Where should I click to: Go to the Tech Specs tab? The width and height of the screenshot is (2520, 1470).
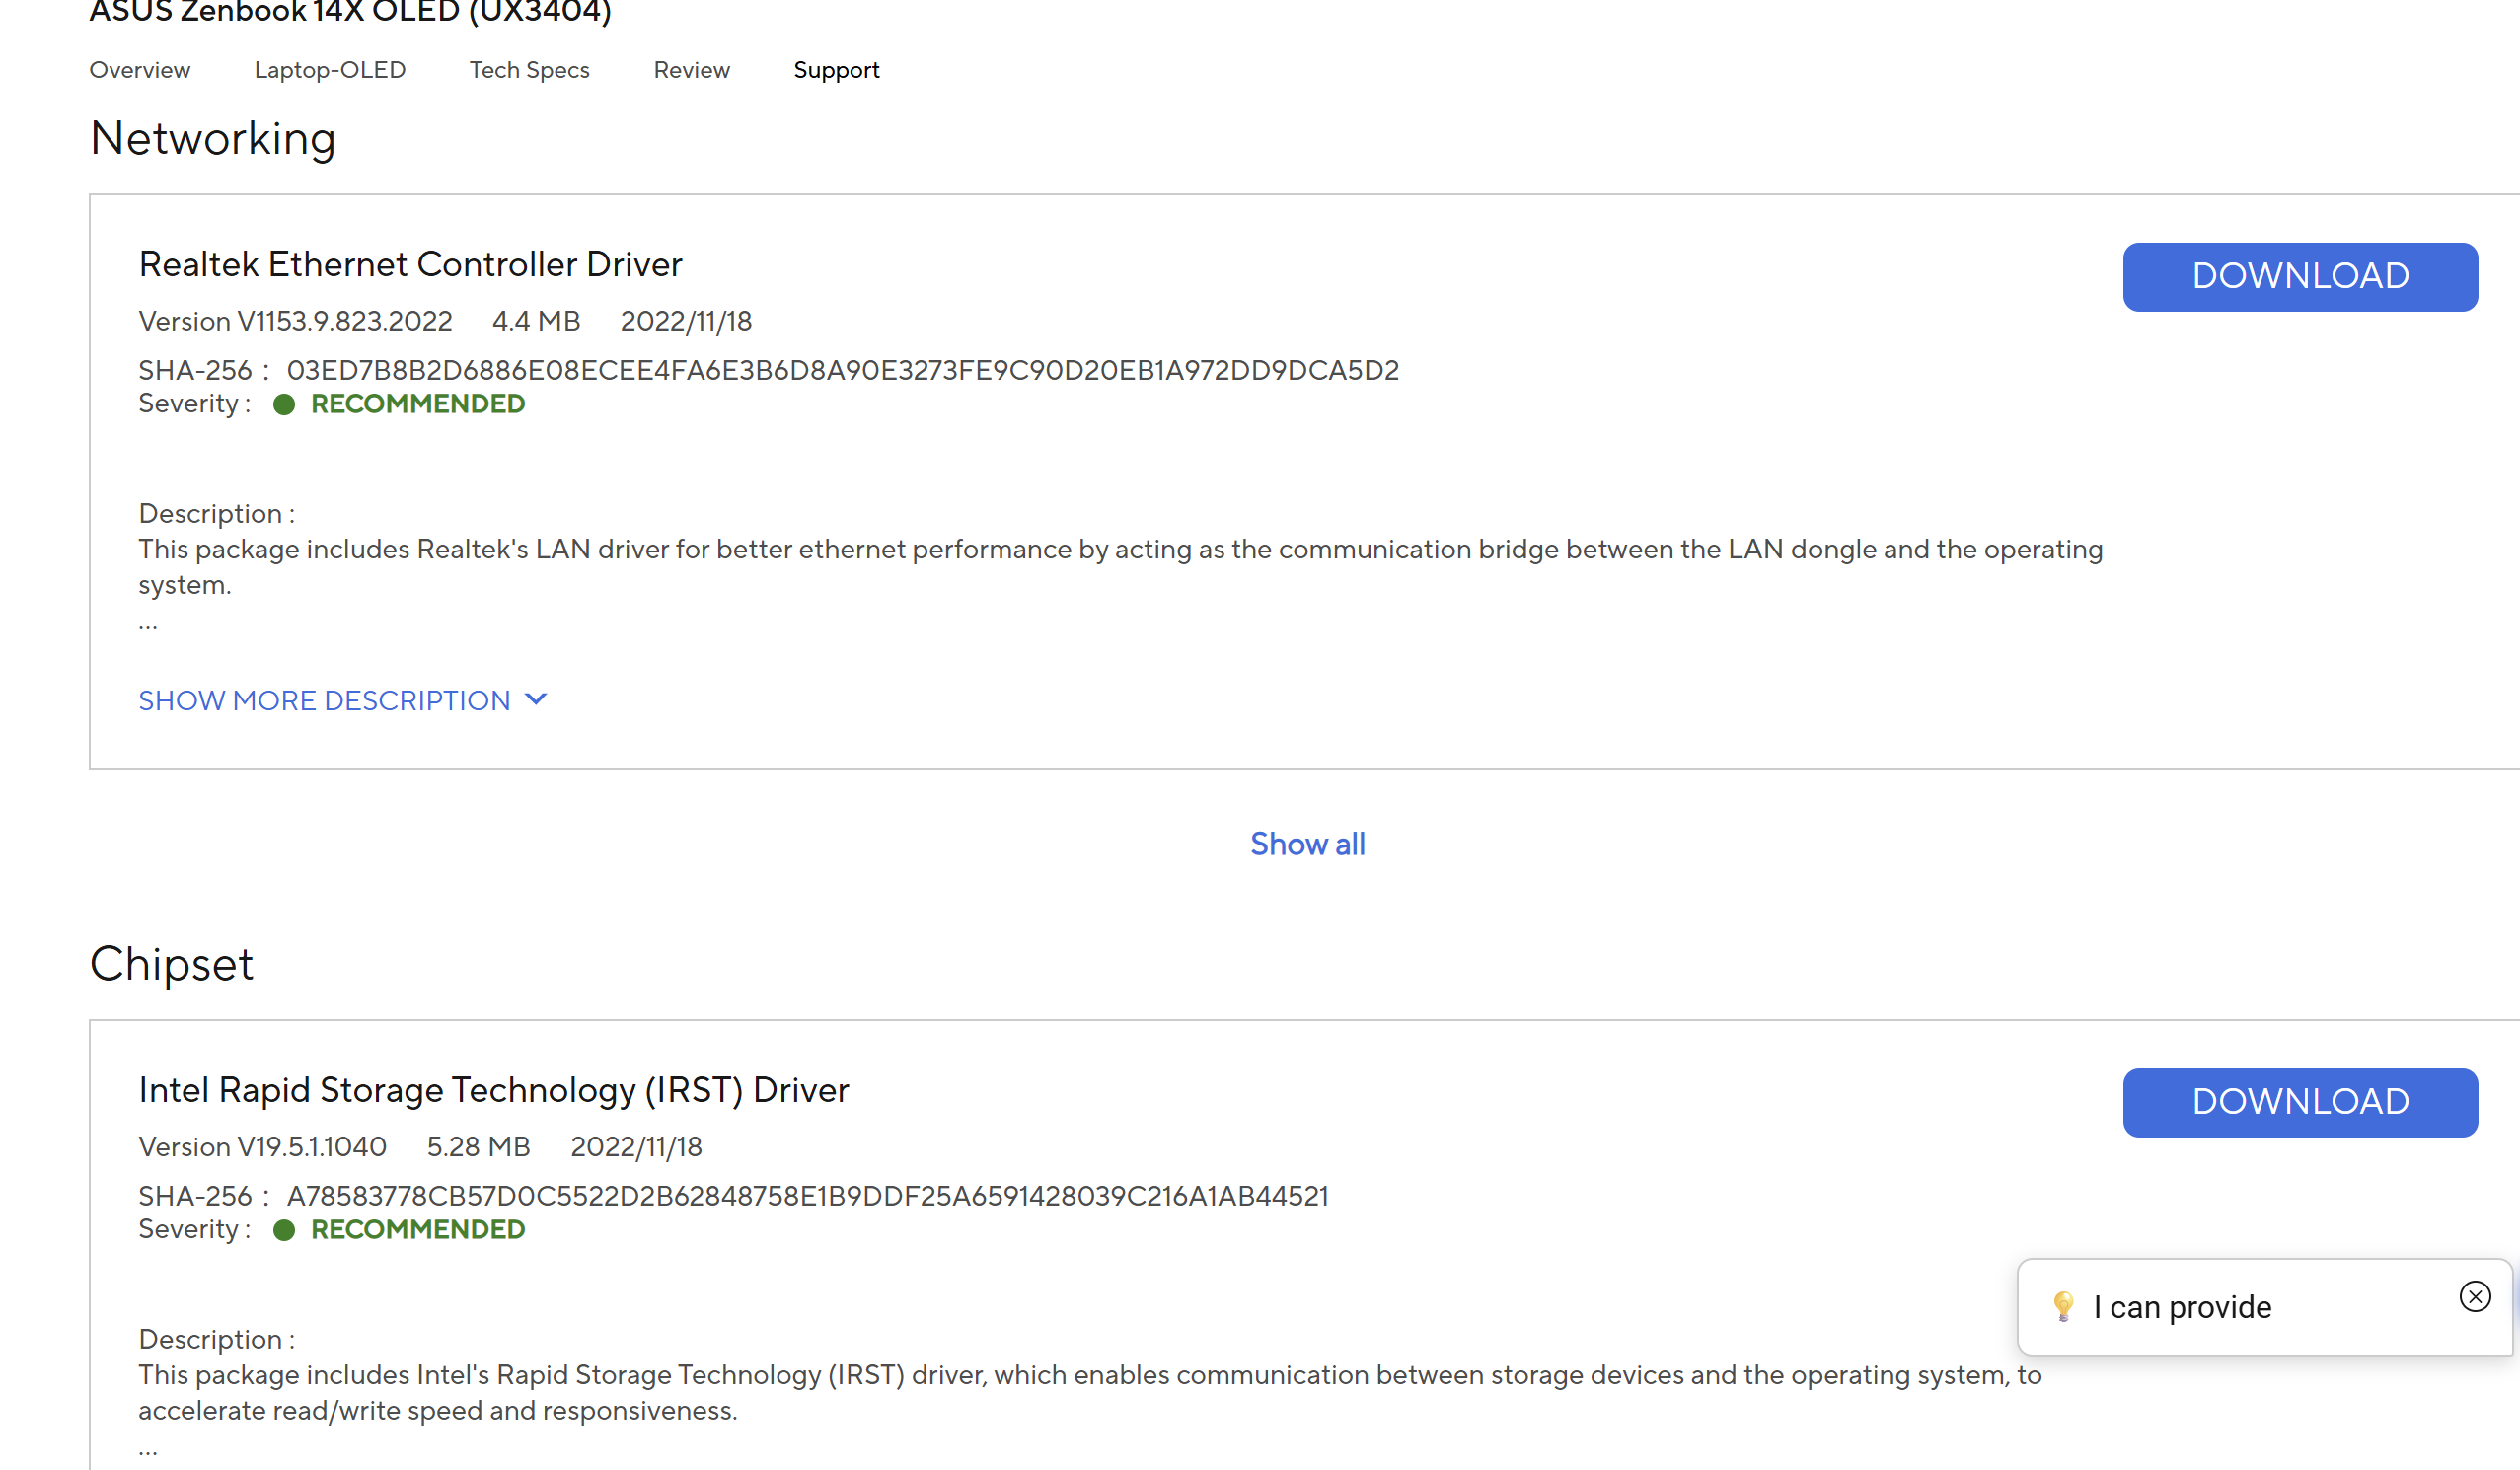[530, 70]
